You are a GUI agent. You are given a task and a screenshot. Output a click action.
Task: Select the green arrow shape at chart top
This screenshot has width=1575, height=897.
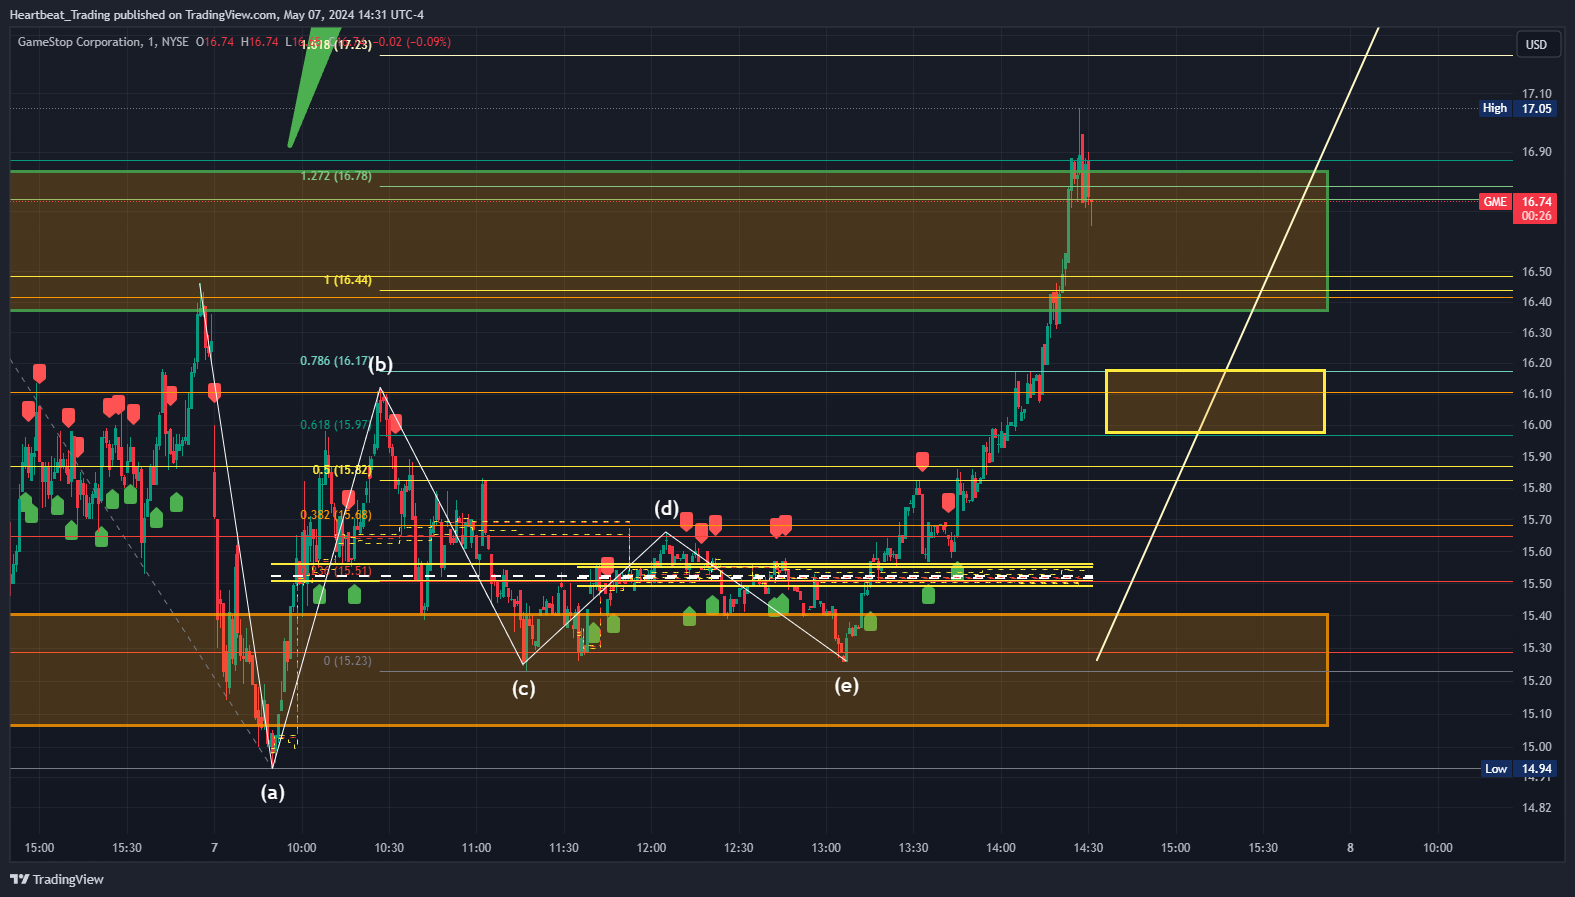[x=312, y=90]
